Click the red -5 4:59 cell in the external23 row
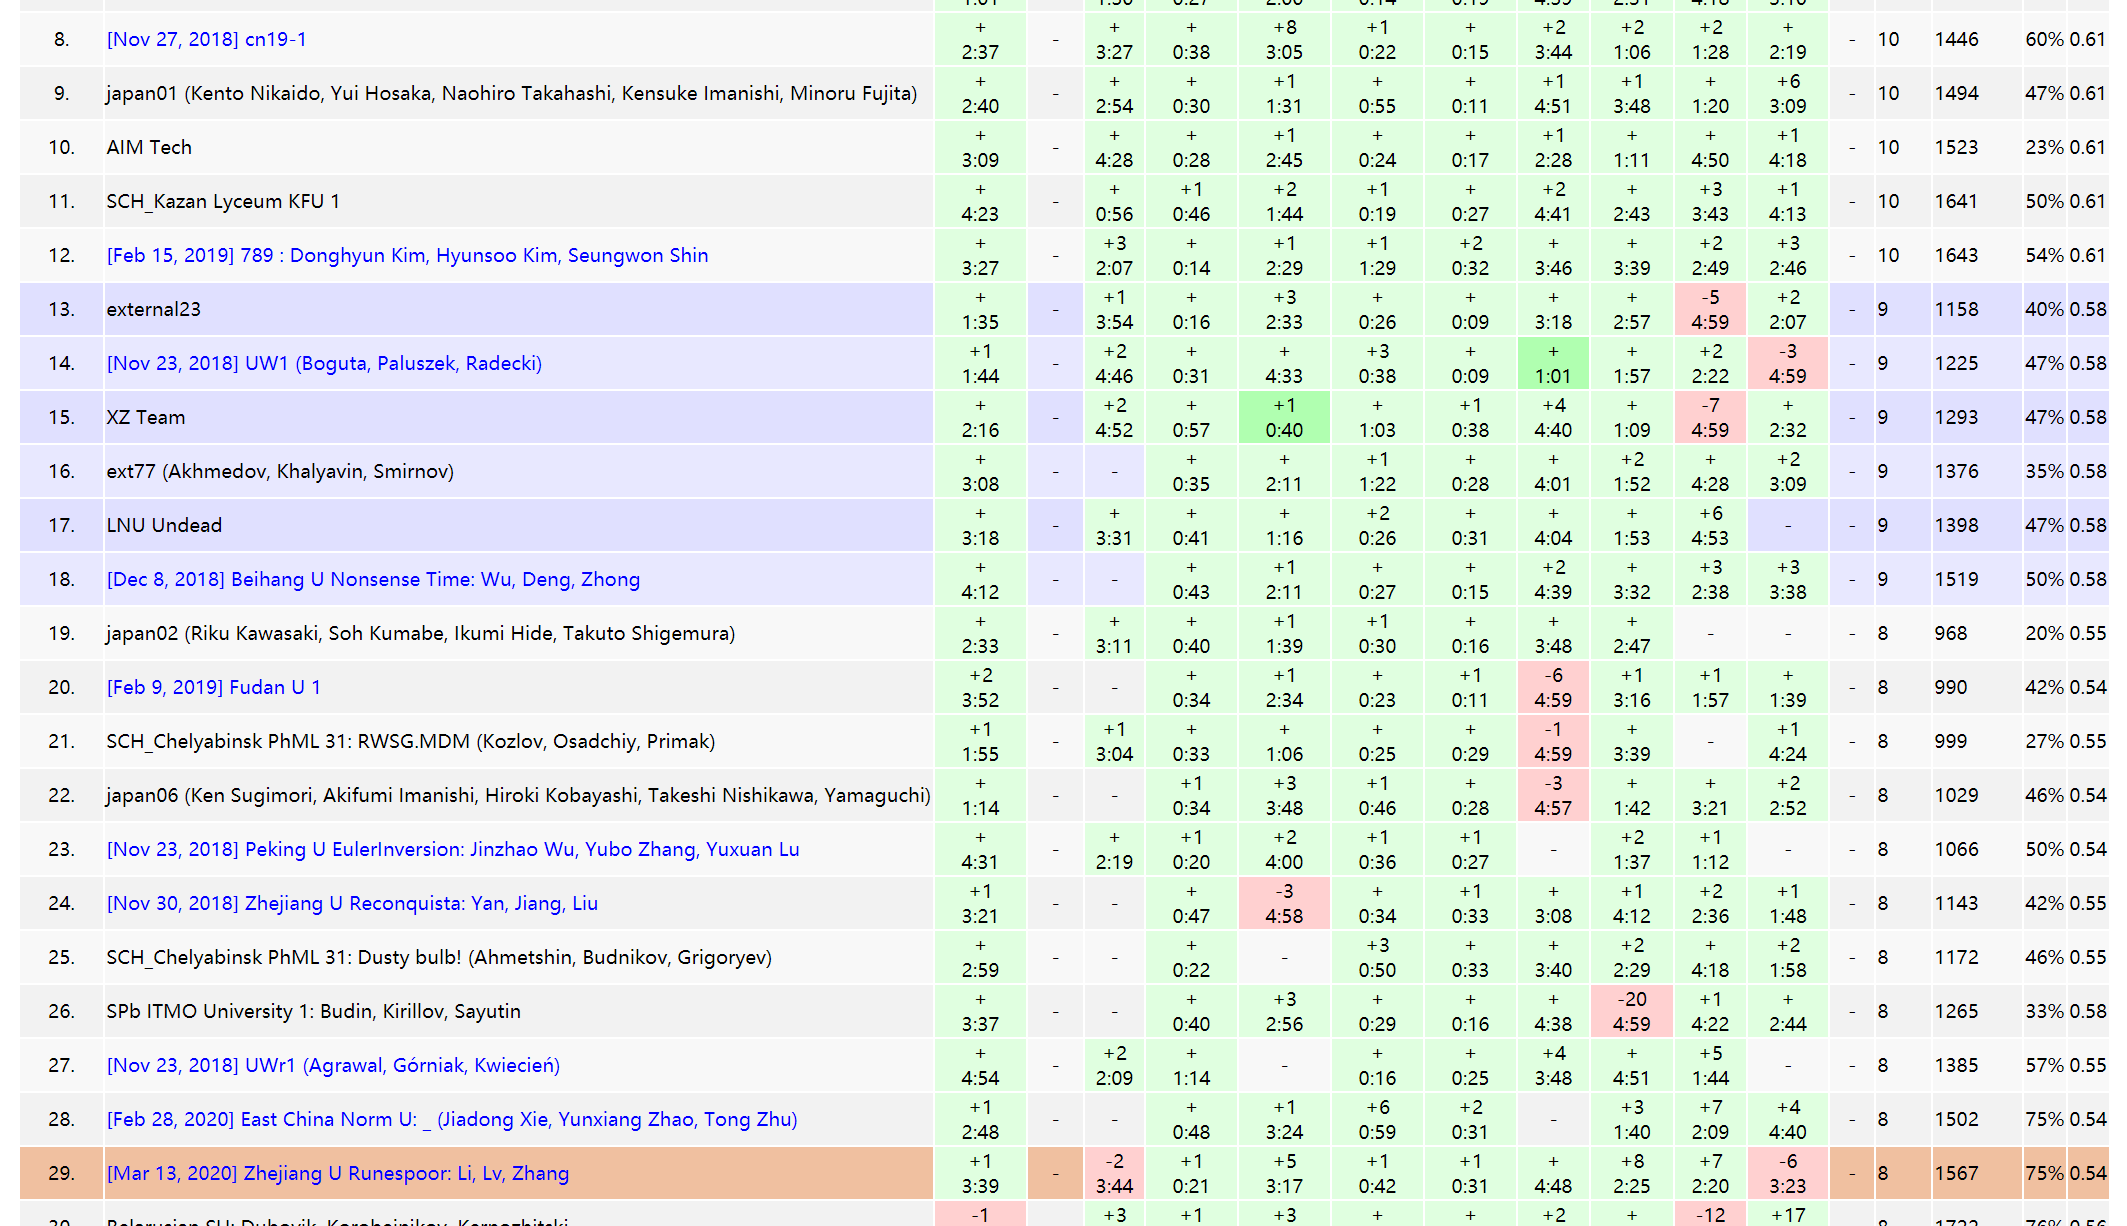 tap(1709, 310)
